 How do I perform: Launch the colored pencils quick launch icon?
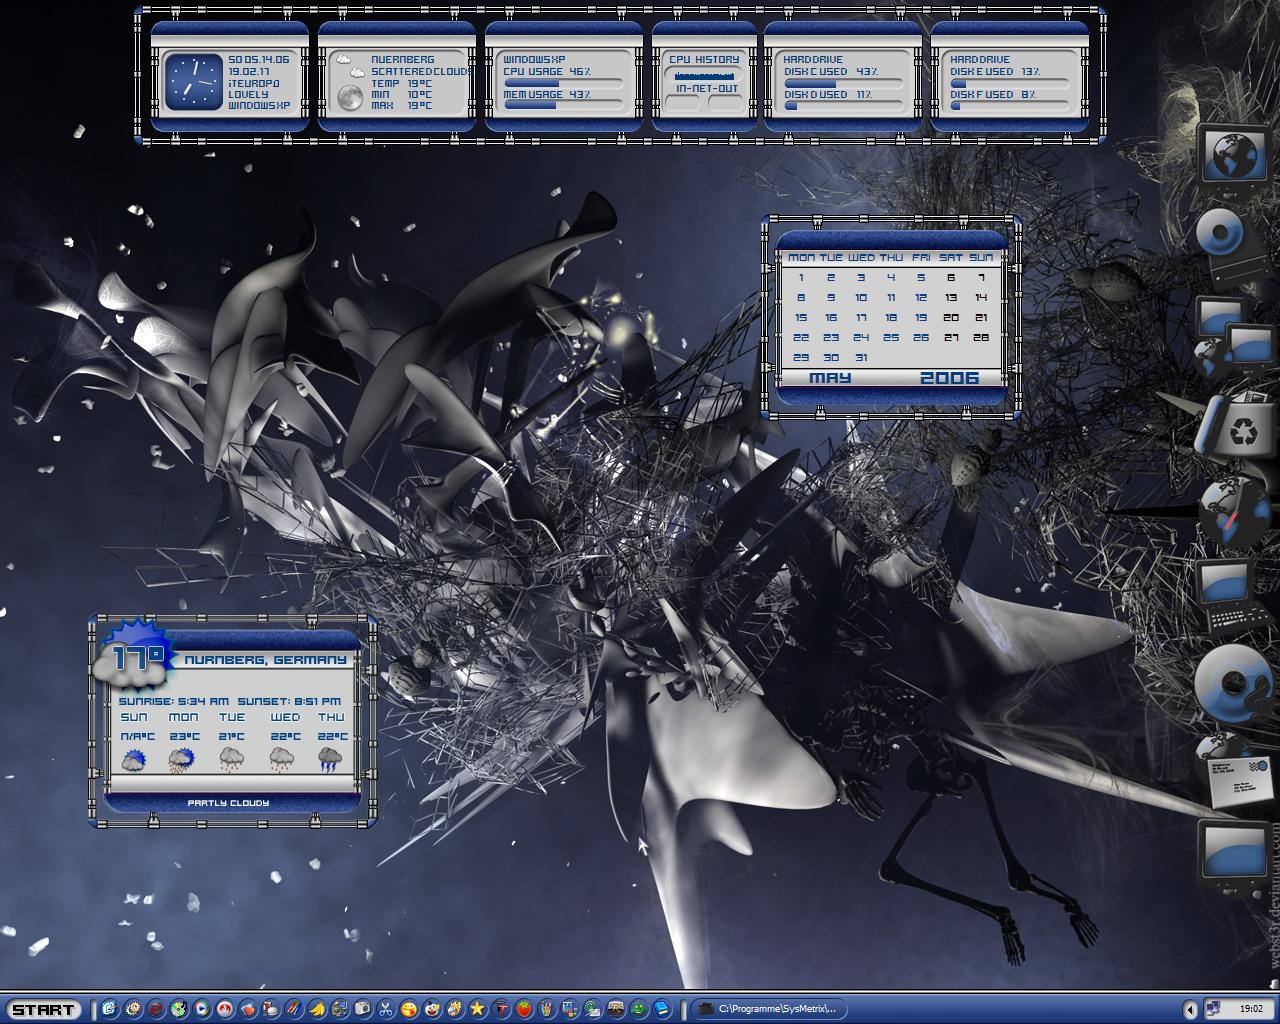(x=294, y=1009)
